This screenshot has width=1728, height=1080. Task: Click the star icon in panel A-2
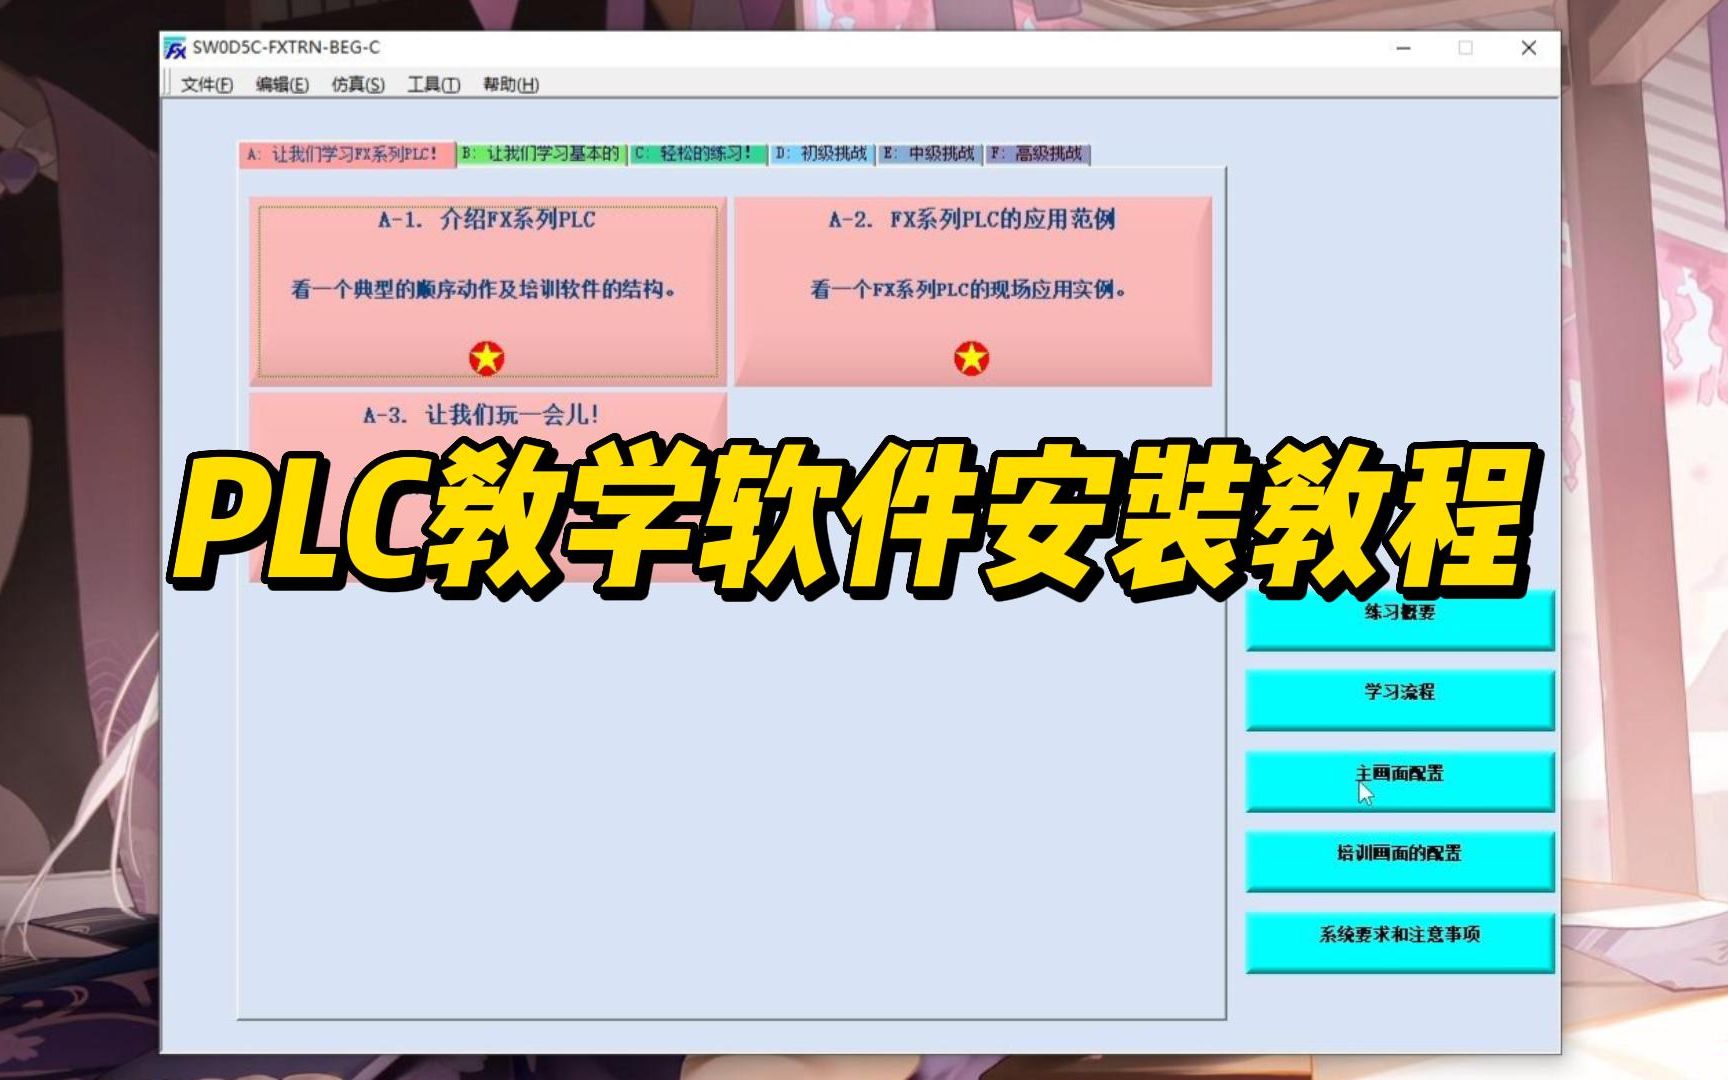pos(971,355)
